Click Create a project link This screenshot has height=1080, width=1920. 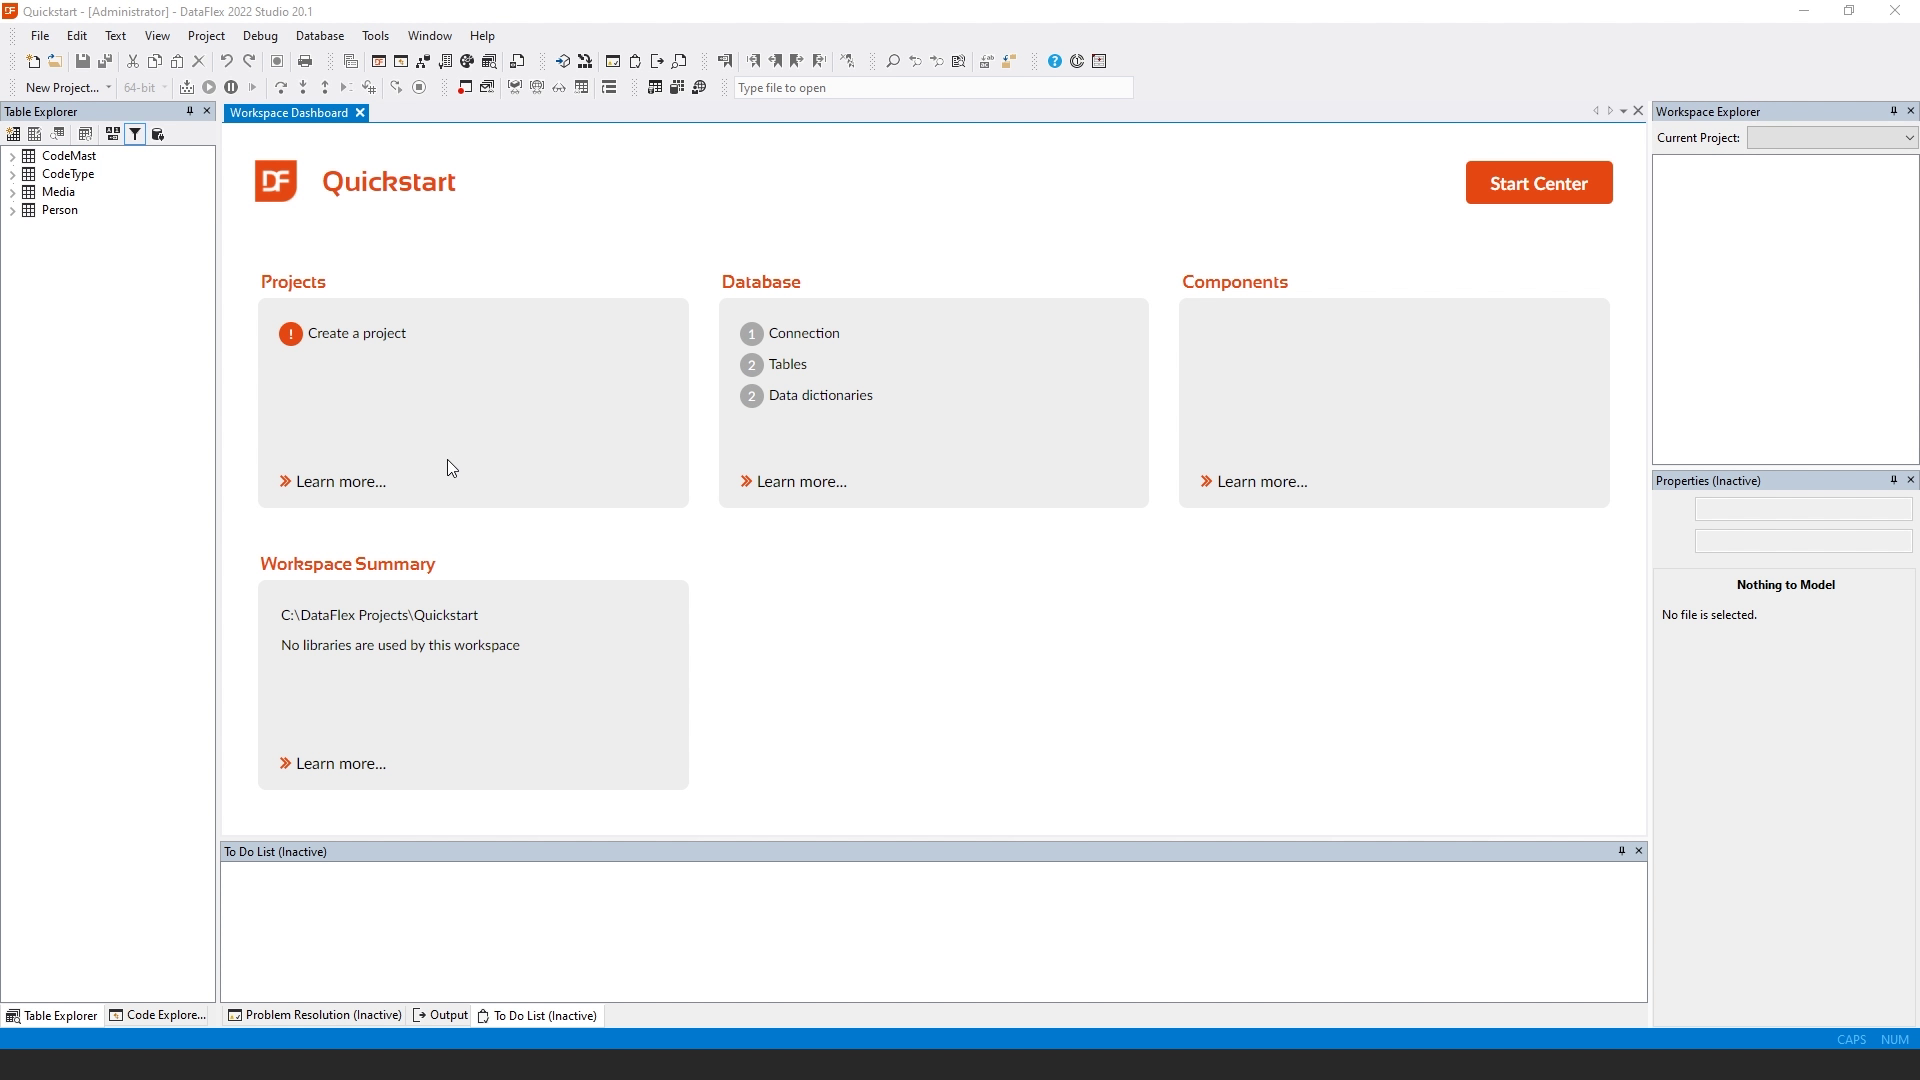[357, 333]
